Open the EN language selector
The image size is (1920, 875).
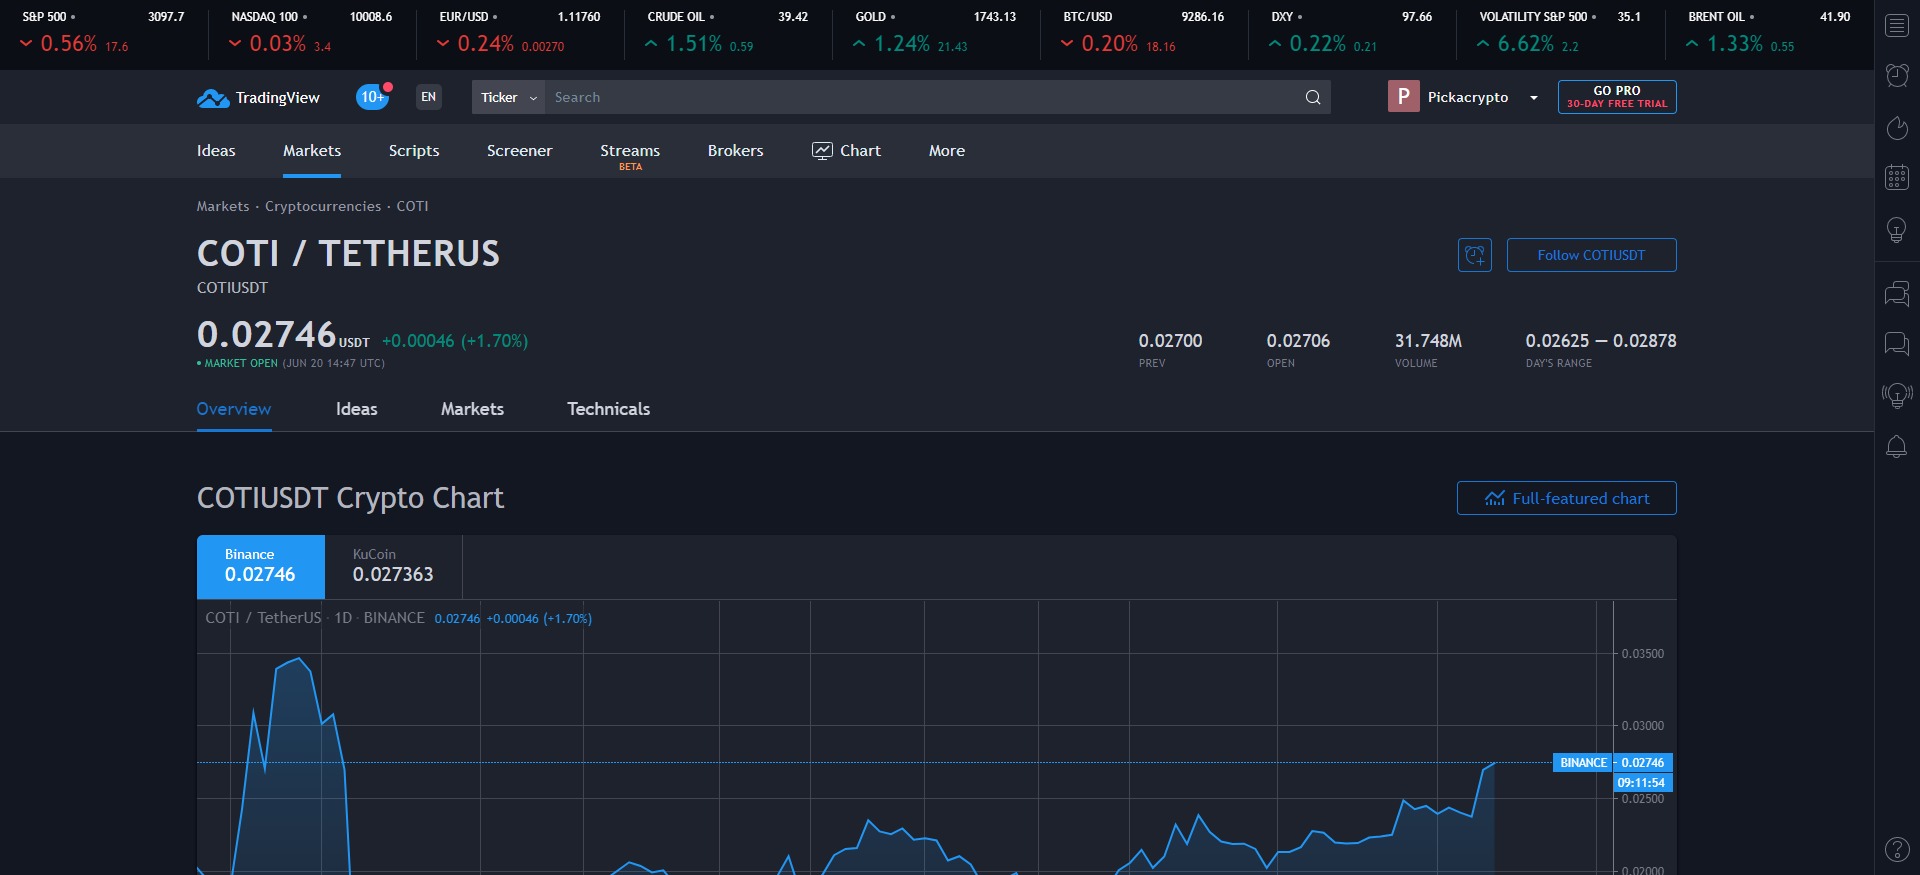coord(429,97)
